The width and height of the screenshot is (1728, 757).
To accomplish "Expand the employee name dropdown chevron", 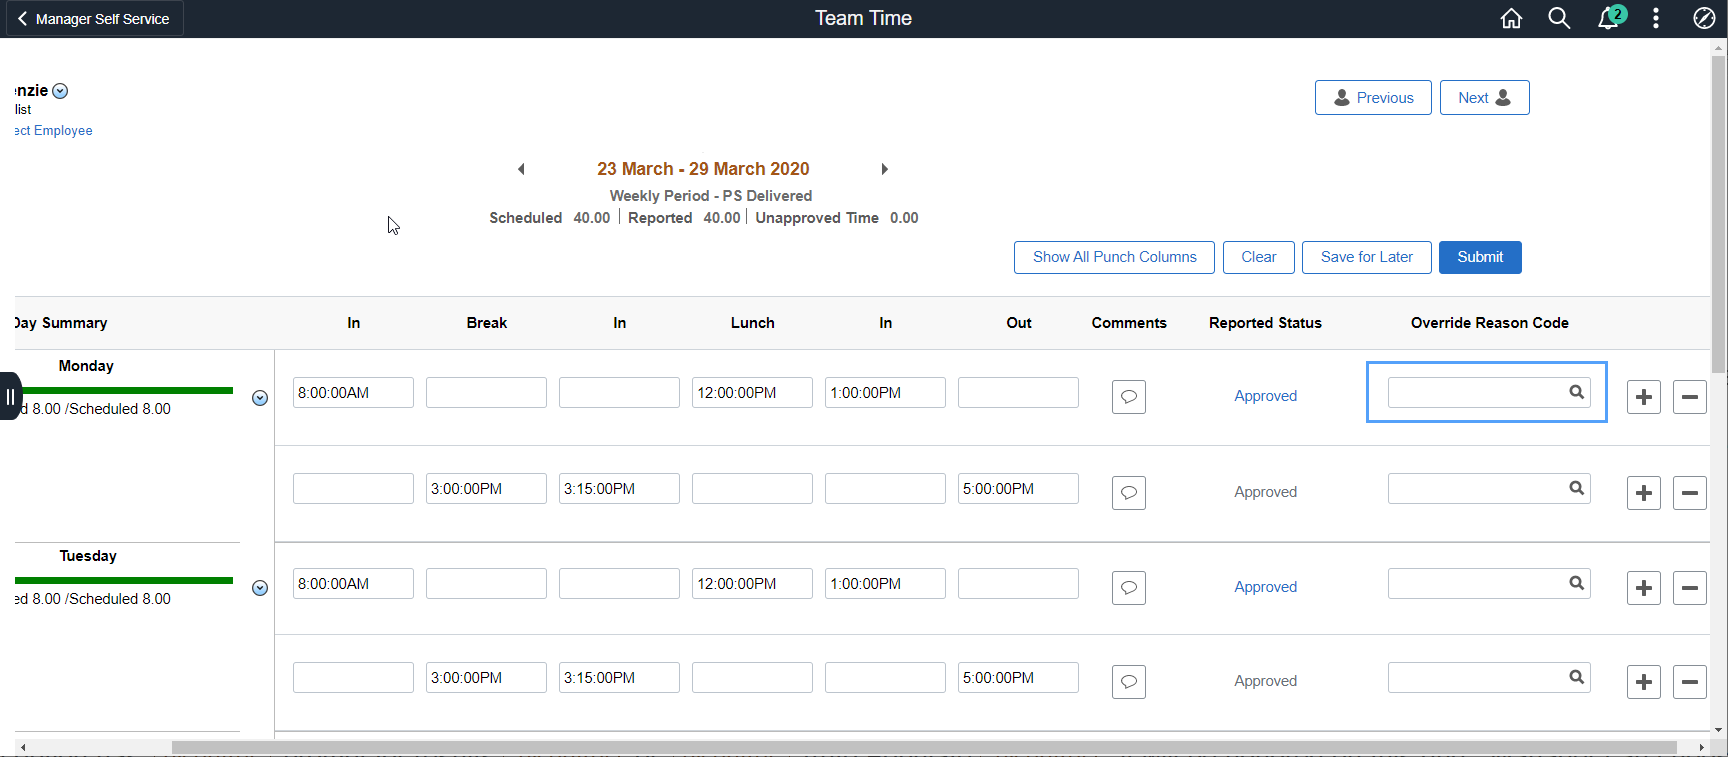I will 60,91.
